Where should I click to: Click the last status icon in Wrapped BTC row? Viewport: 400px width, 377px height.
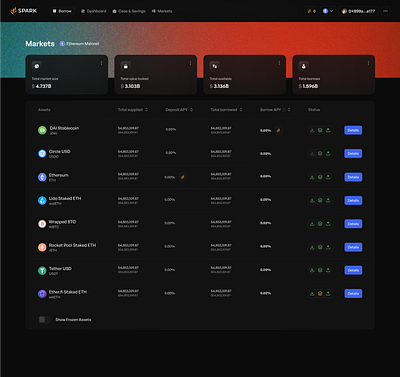tap(328, 224)
